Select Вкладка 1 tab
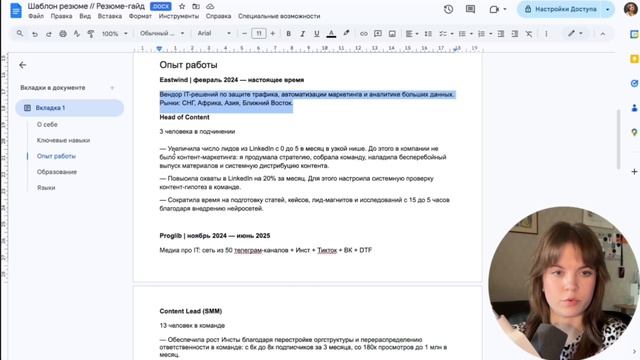The image size is (640, 360). point(69,108)
